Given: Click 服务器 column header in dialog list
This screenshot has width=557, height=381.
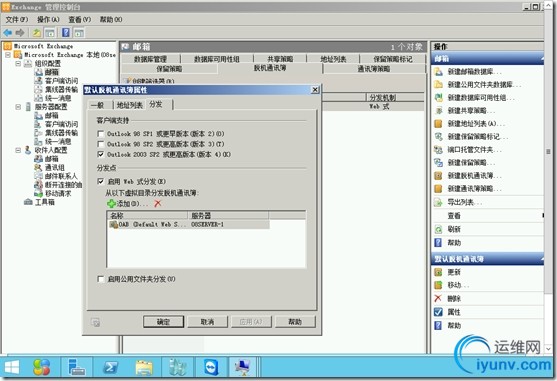Looking at the screenshot, I should (228, 215).
